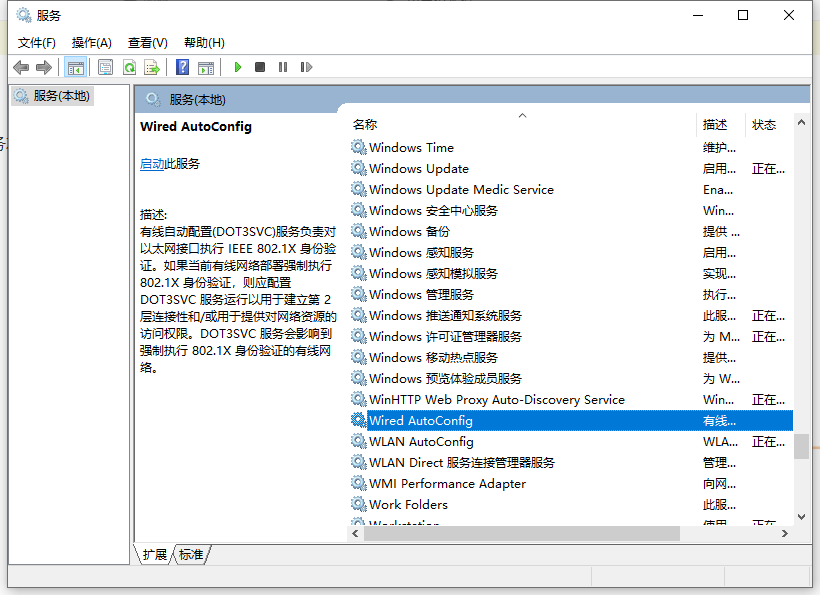Image resolution: width=820 pixels, height=595 pixels.
Task: Click the vertical scrollbar thumb
Action: coord(801,446)
